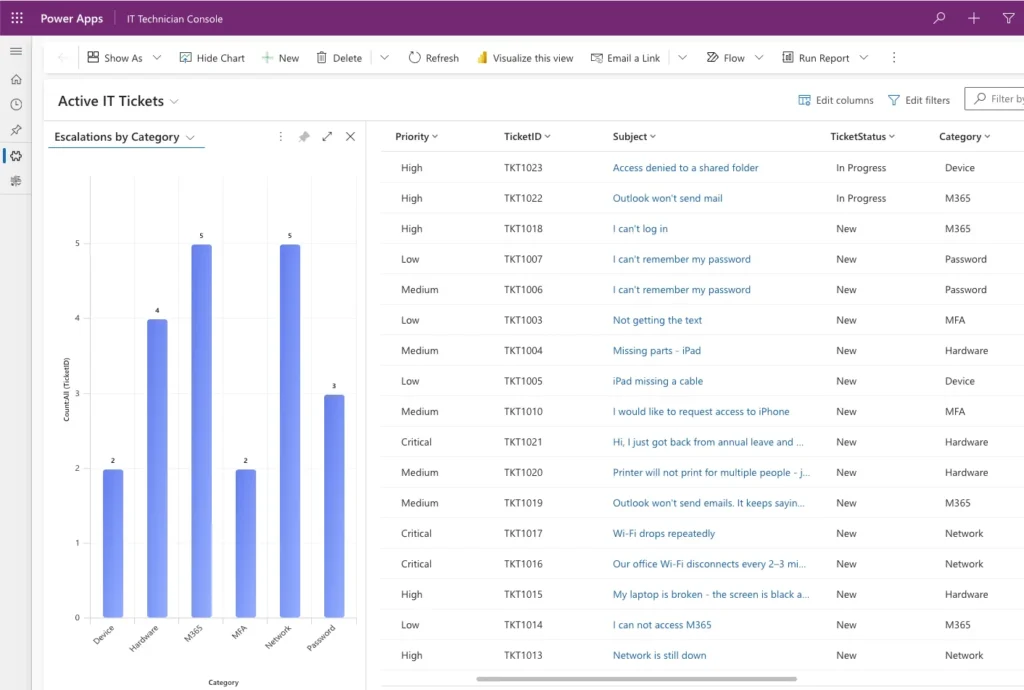This screenshot has width=1024, height=690.
Task: Open the Show As dropdown
Action: (156, 58)
